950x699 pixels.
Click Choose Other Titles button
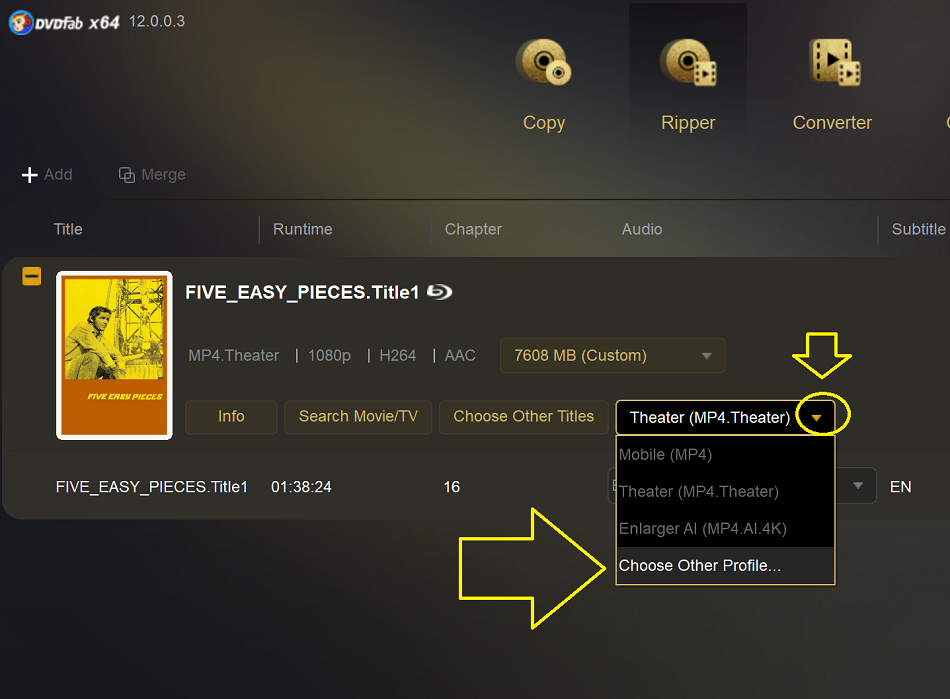[x=523, y=417]
